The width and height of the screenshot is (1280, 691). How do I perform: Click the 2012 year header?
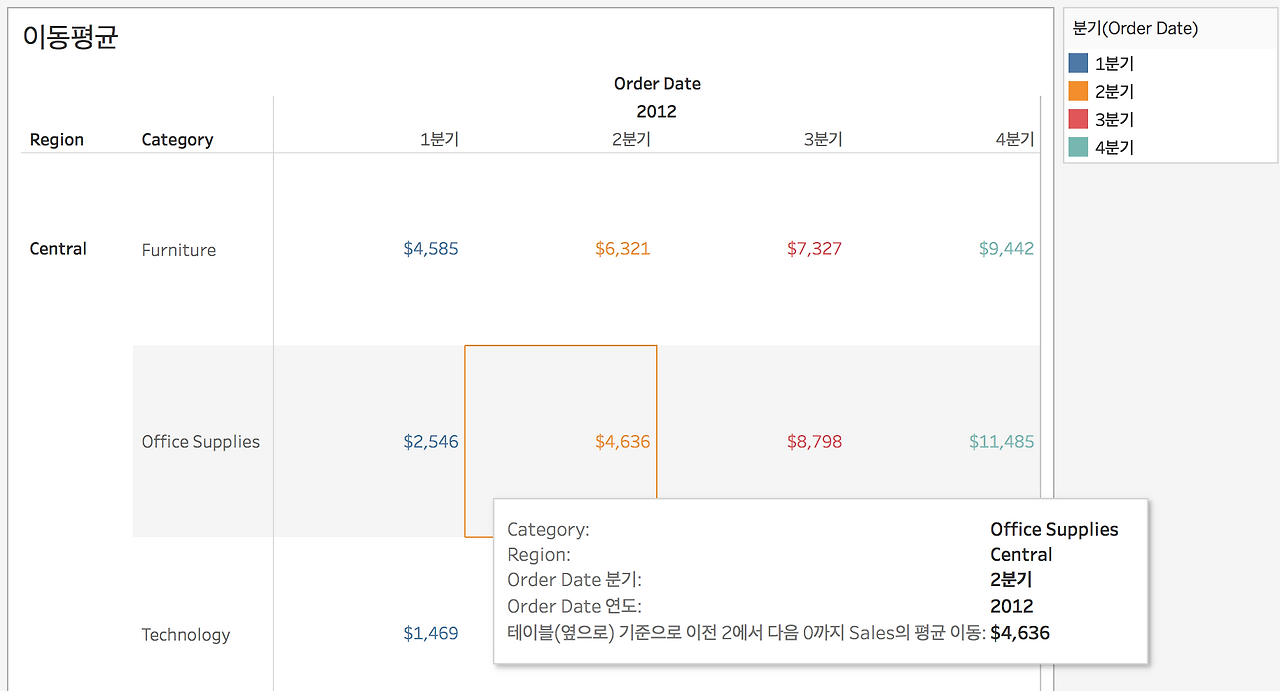657,112
